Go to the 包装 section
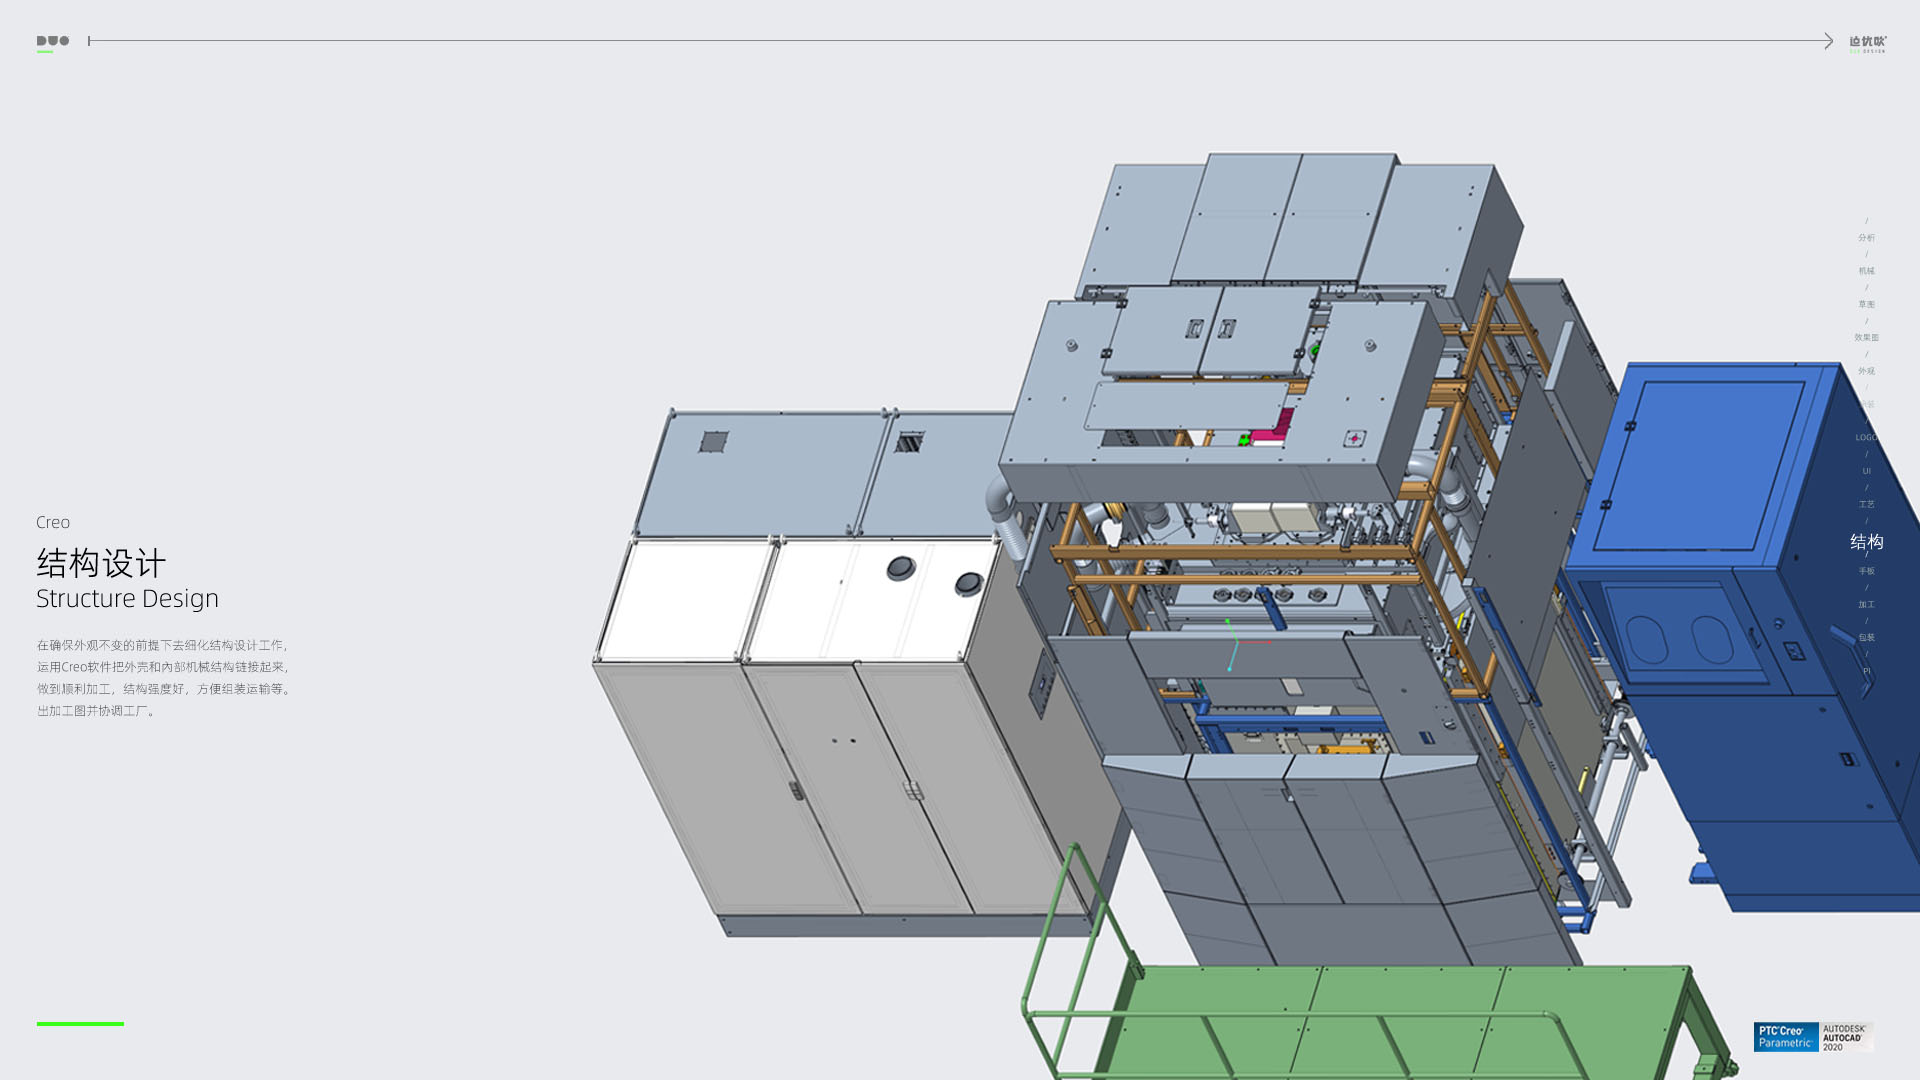The width and height of the screenshot is (1920, 1080). [1866, 638]
